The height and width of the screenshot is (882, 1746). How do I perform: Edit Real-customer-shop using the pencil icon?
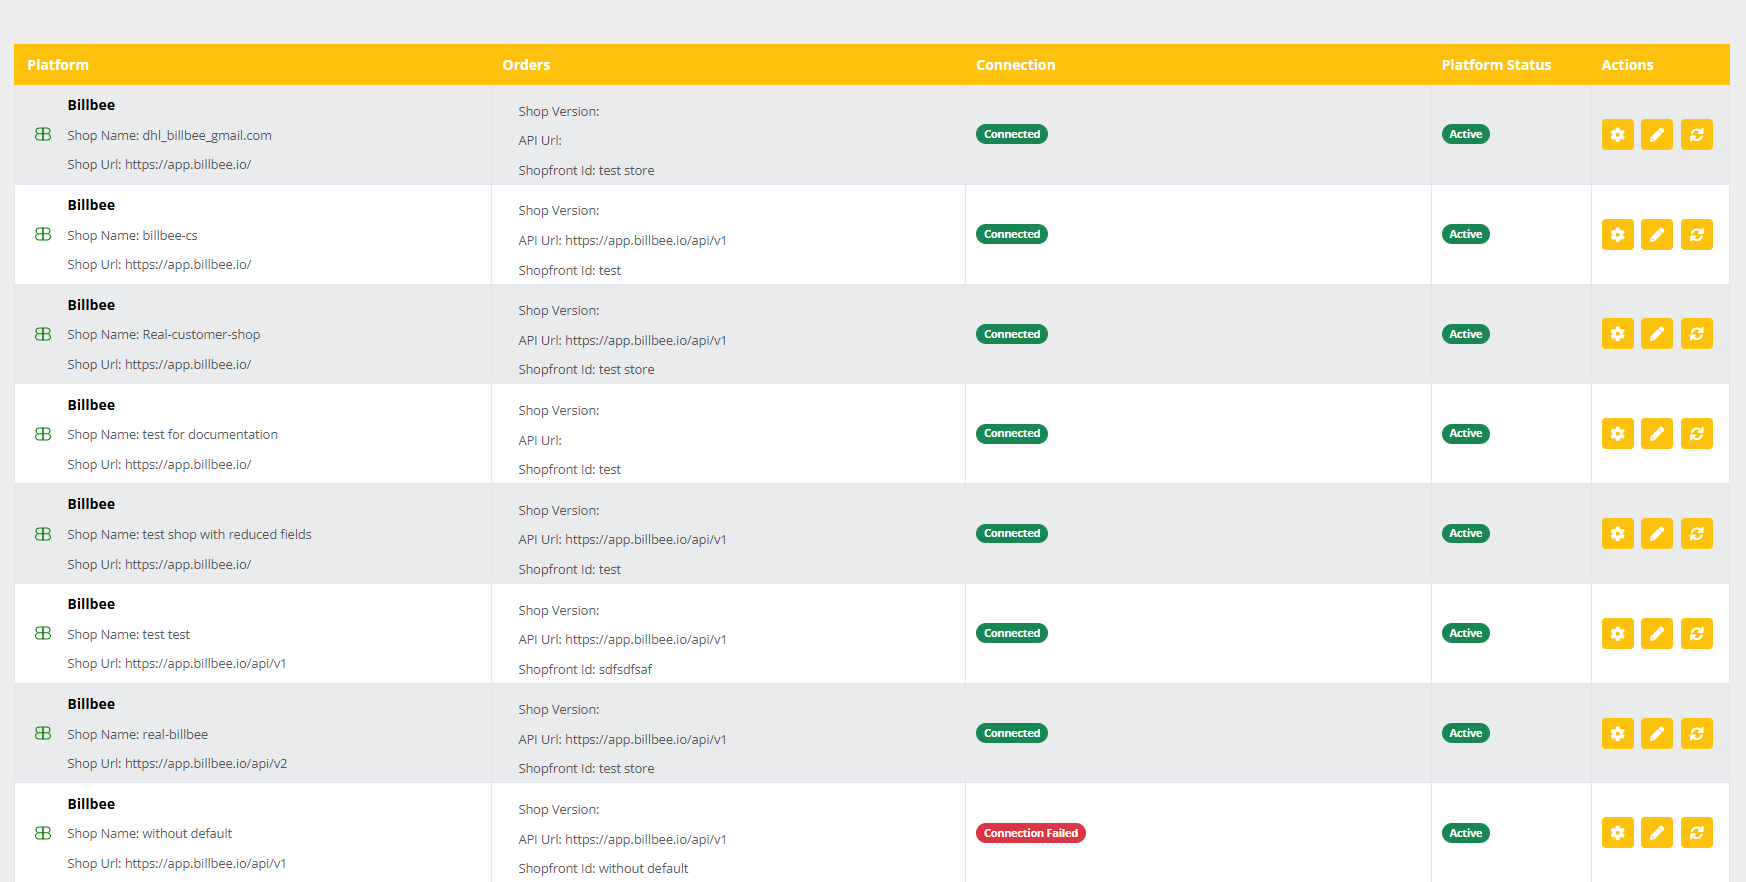point(1657,334)
